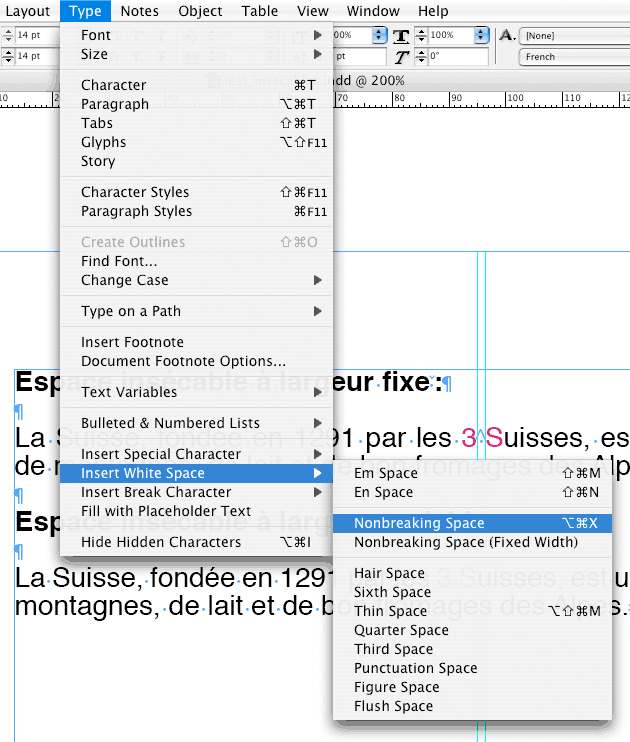Choose Find Font… menu item

pyautogui.click(x=196, y=261)
